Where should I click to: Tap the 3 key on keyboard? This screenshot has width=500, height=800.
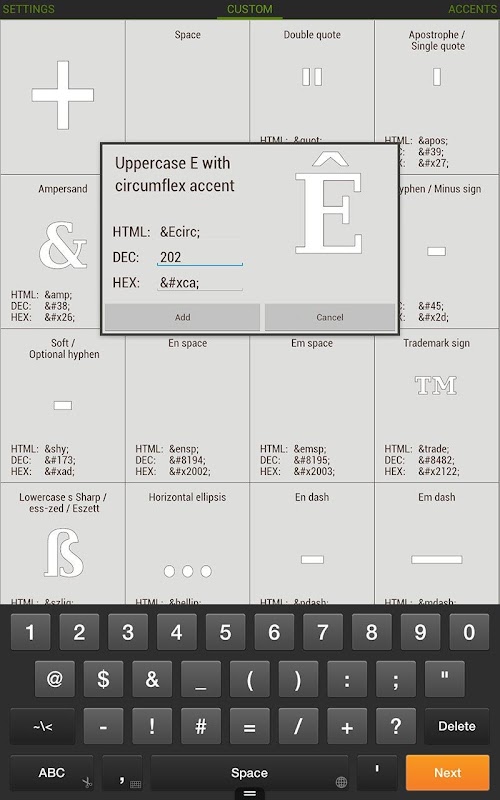point(128,632)
